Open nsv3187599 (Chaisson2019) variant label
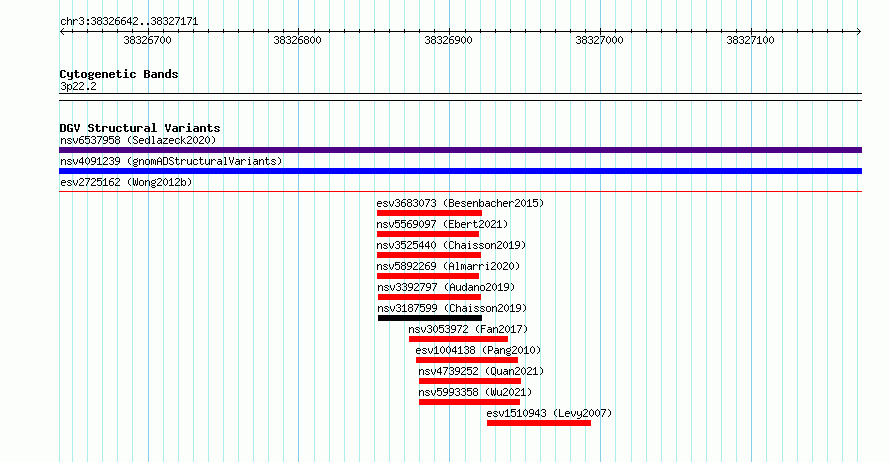 452,308
